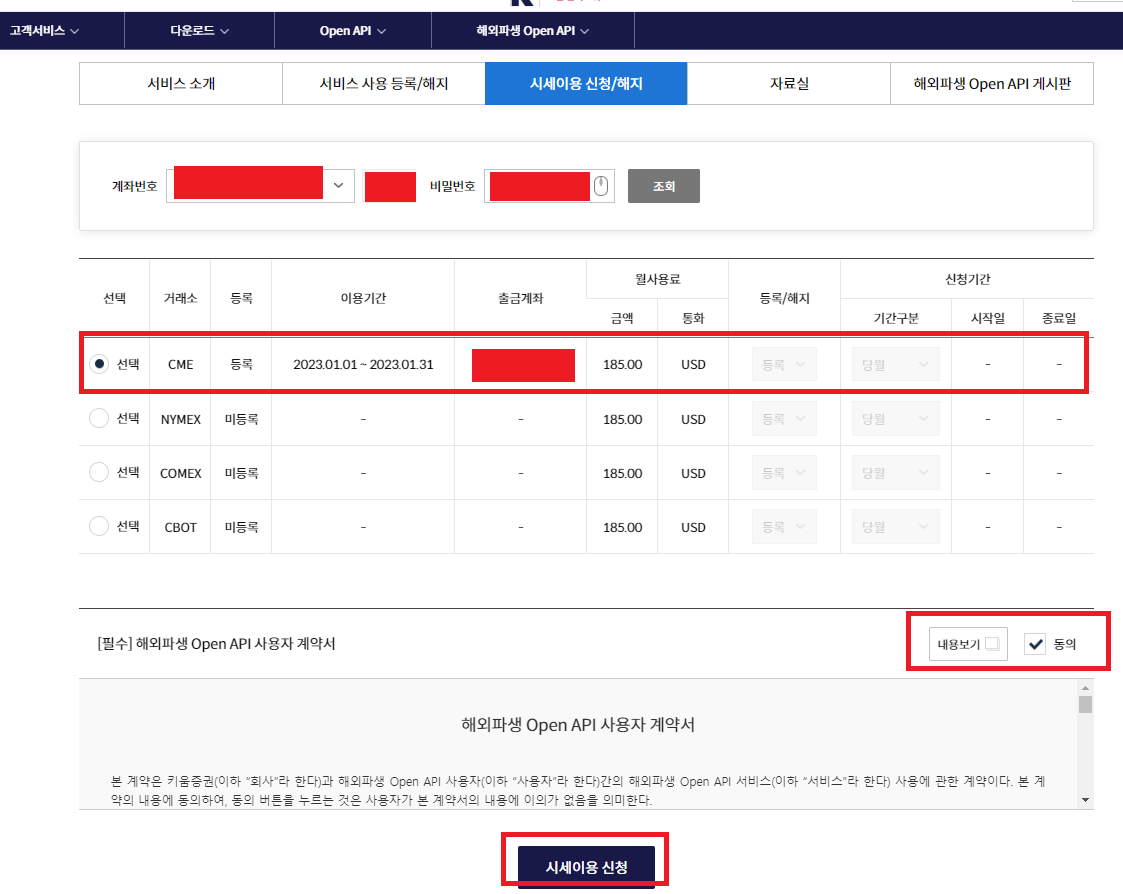Open the CME row 당월 period dropdown
The height and width of the screenshot is (894, 1123).
[895, 365]
